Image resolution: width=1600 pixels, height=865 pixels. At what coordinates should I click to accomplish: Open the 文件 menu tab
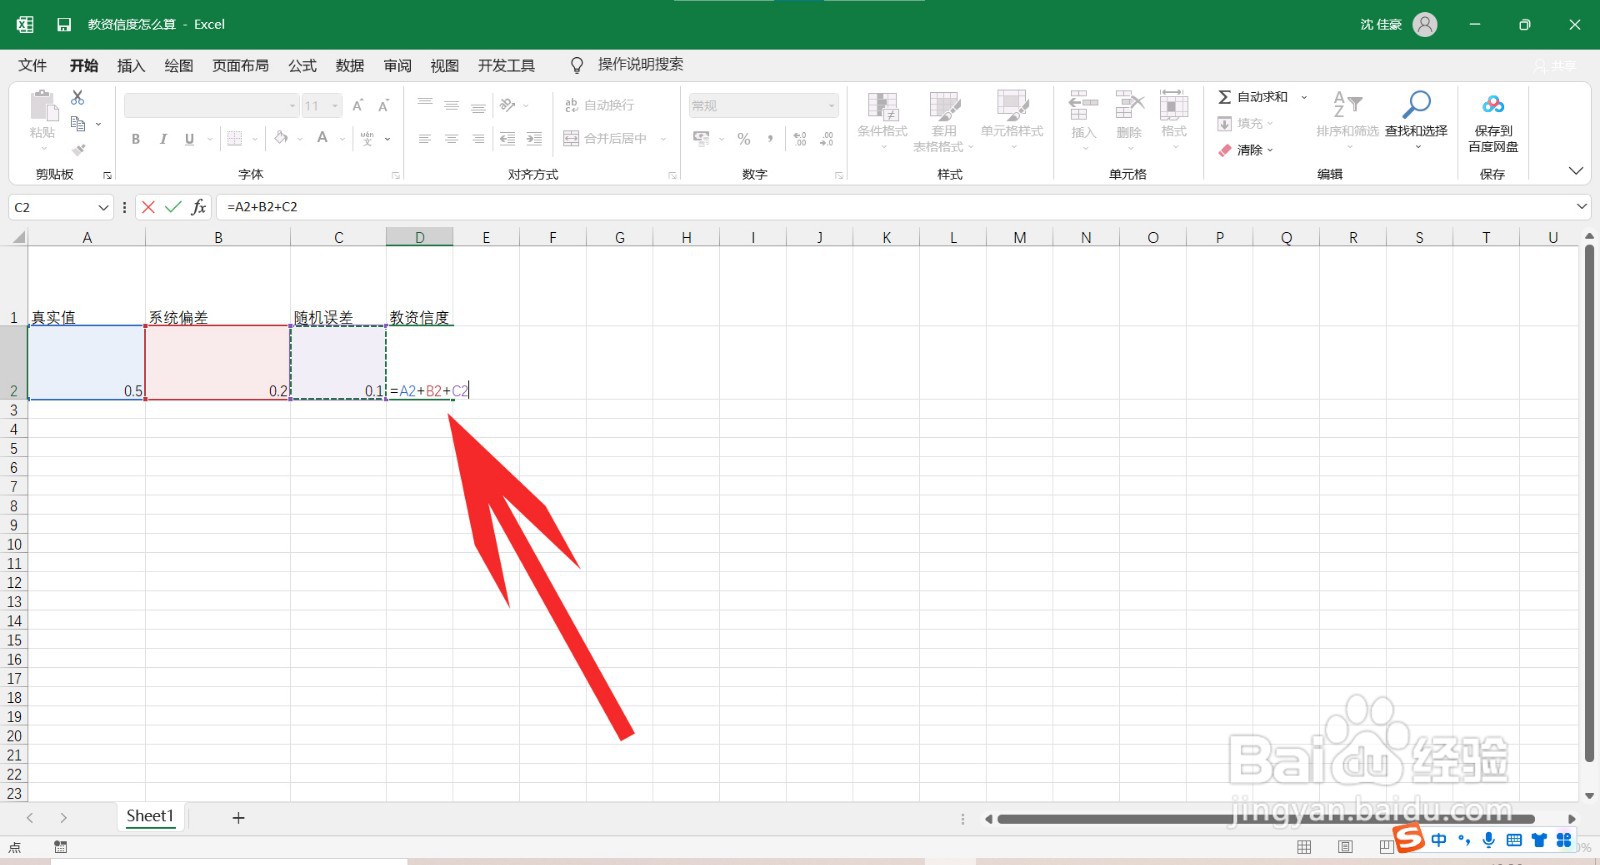click(33, 65)
